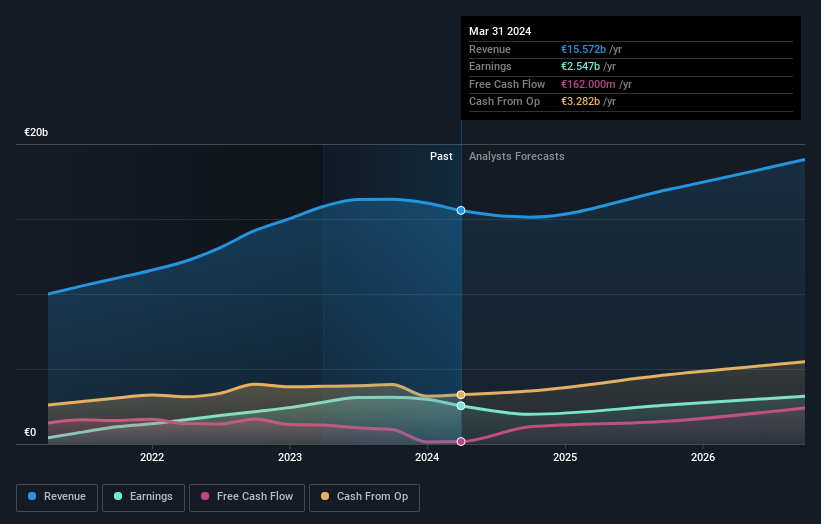Screen dimensions: 821x524
Task: Click the blue Revenue data point marker
Action: tap(461, 210)
